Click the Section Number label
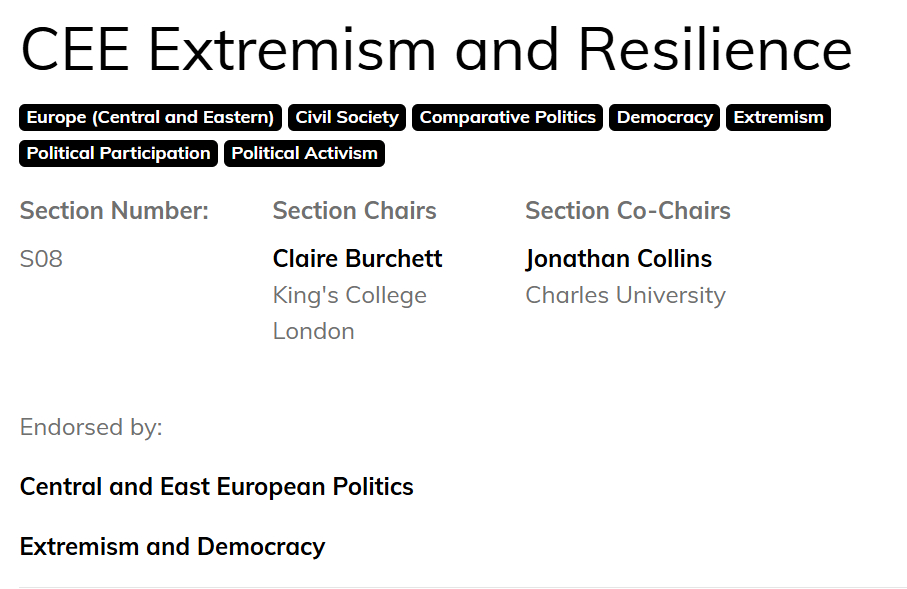Viewport: 907px width, 589px height. [x=114, y=211]
